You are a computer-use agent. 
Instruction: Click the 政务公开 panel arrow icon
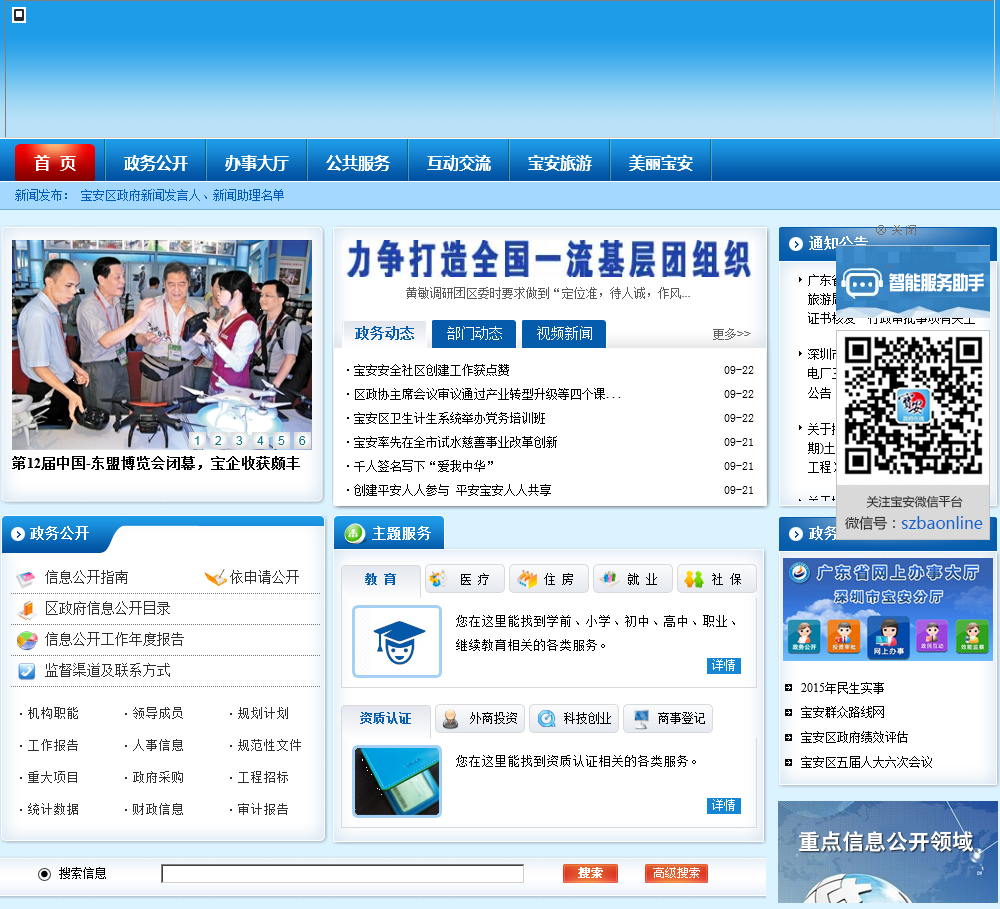(18, 534)
